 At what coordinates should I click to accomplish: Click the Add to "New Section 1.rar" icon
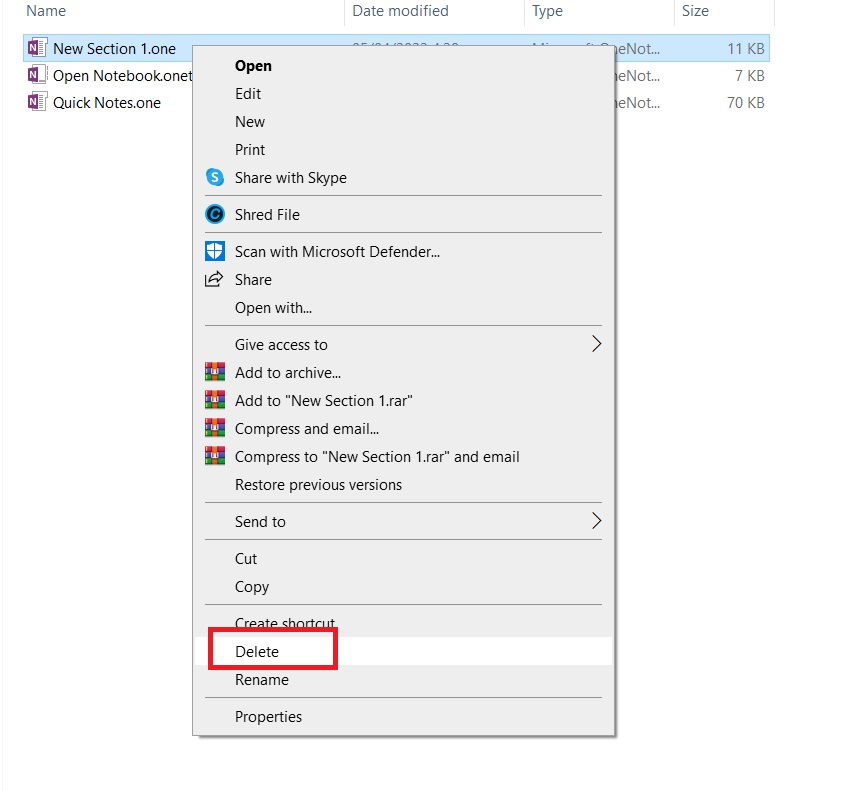pos(214,400)
